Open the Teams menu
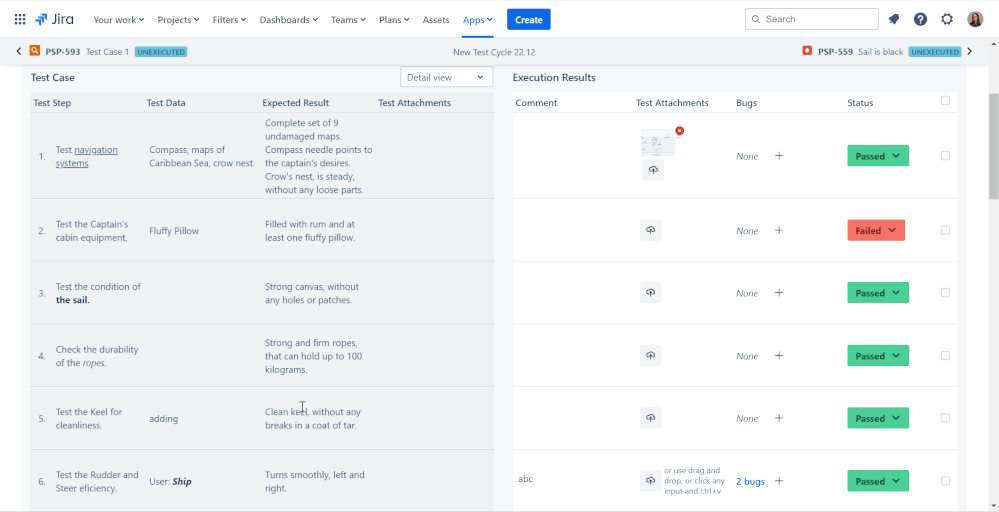 coord(349,20)
